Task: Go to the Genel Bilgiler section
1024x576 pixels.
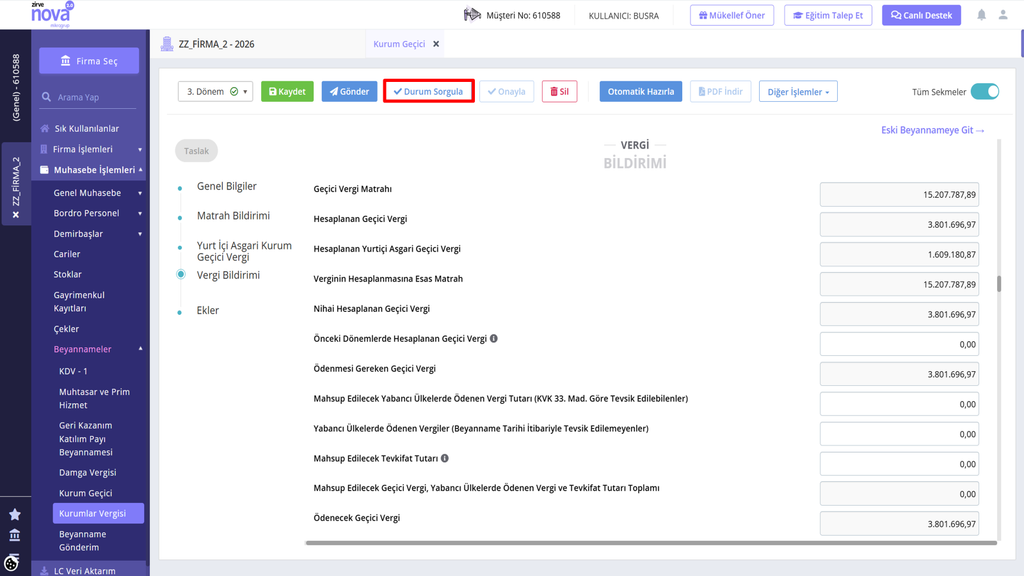Action: pos(227,186)
